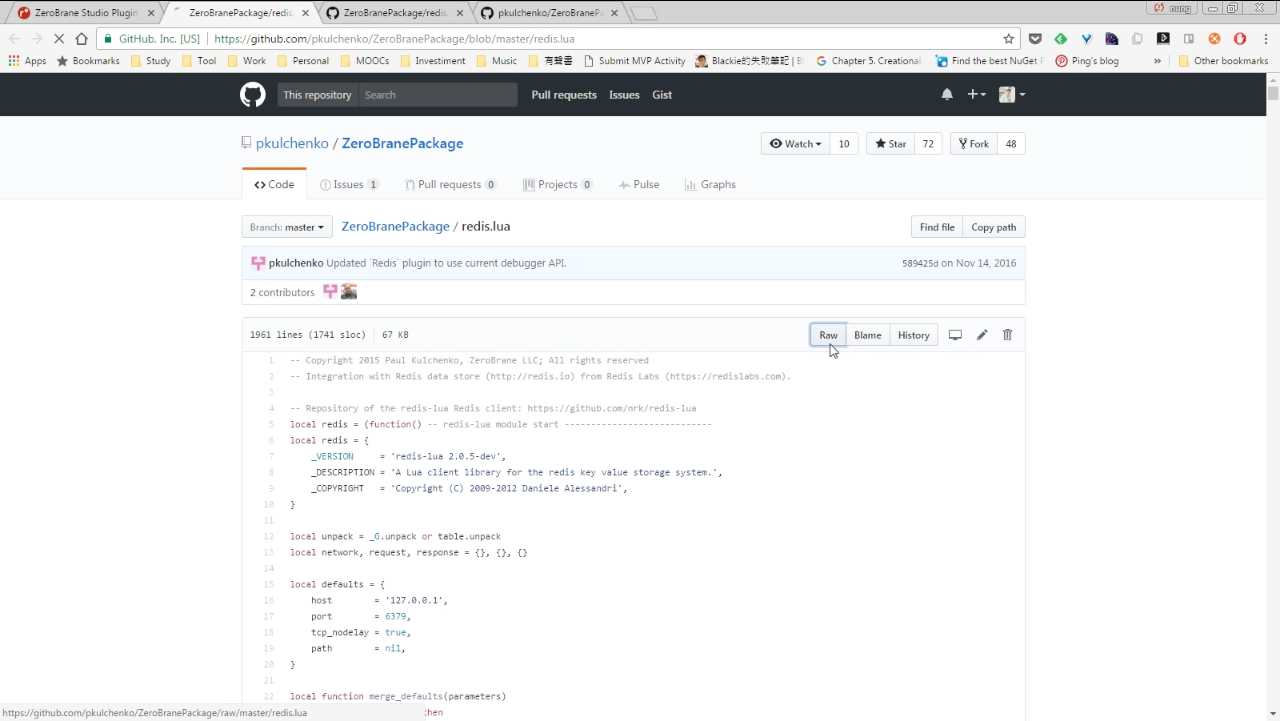
Task: Open the Pulse tab
Action: point(639,184)
